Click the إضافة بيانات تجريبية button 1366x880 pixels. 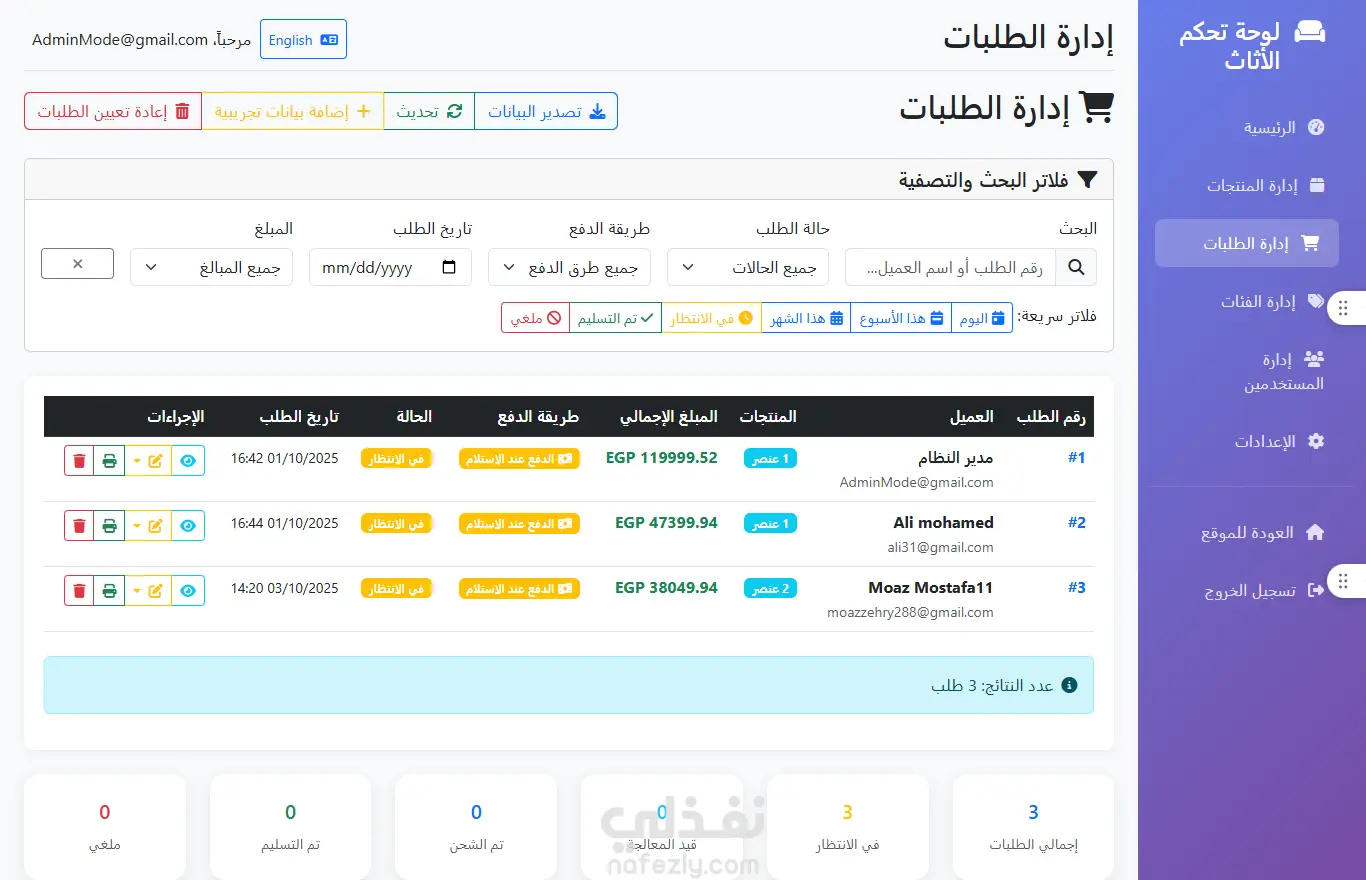coord(293,111)
